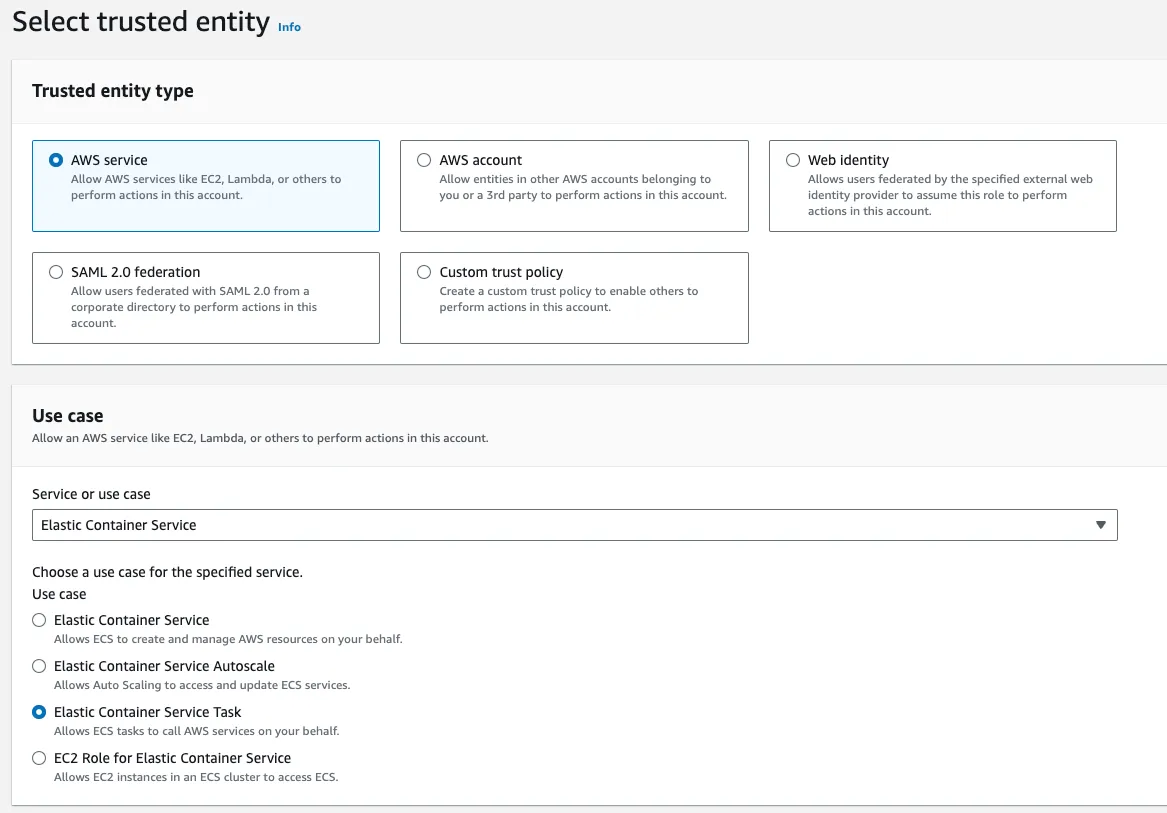This screenshot has width=1167, height=813.
Task: Click 'Allows ECS to create and manage' description
Action: point(228,639)
